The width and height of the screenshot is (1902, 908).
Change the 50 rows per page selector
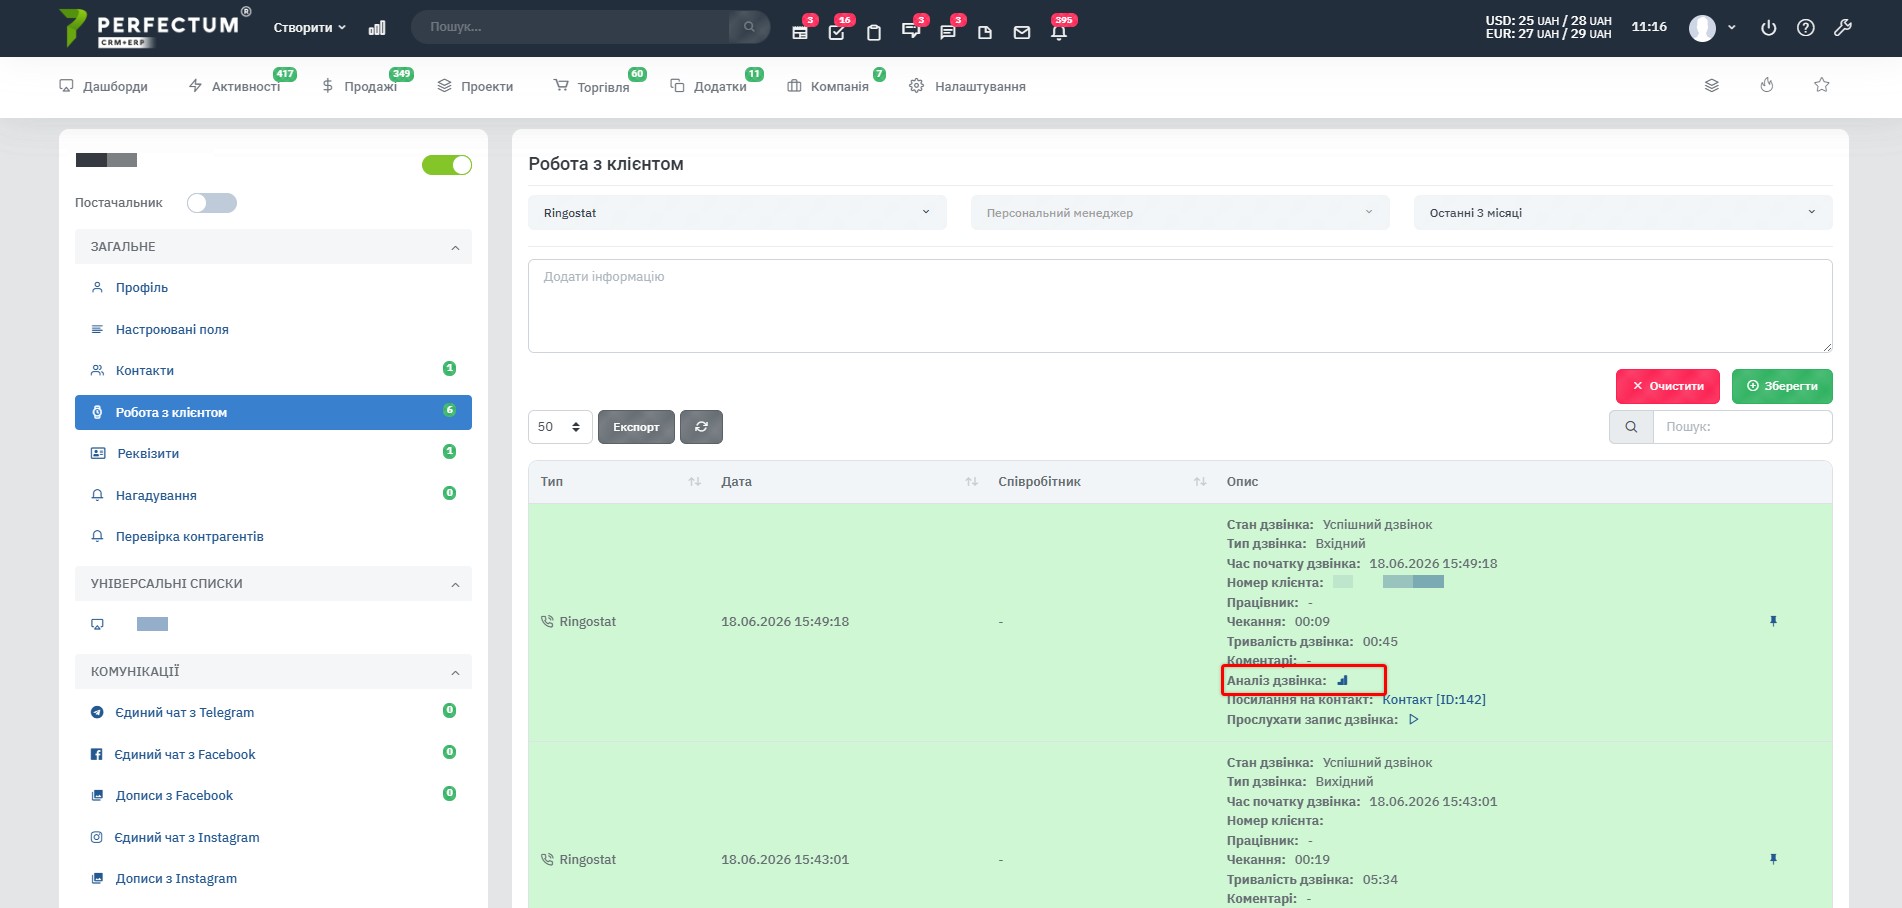click(x=560, y=427)
